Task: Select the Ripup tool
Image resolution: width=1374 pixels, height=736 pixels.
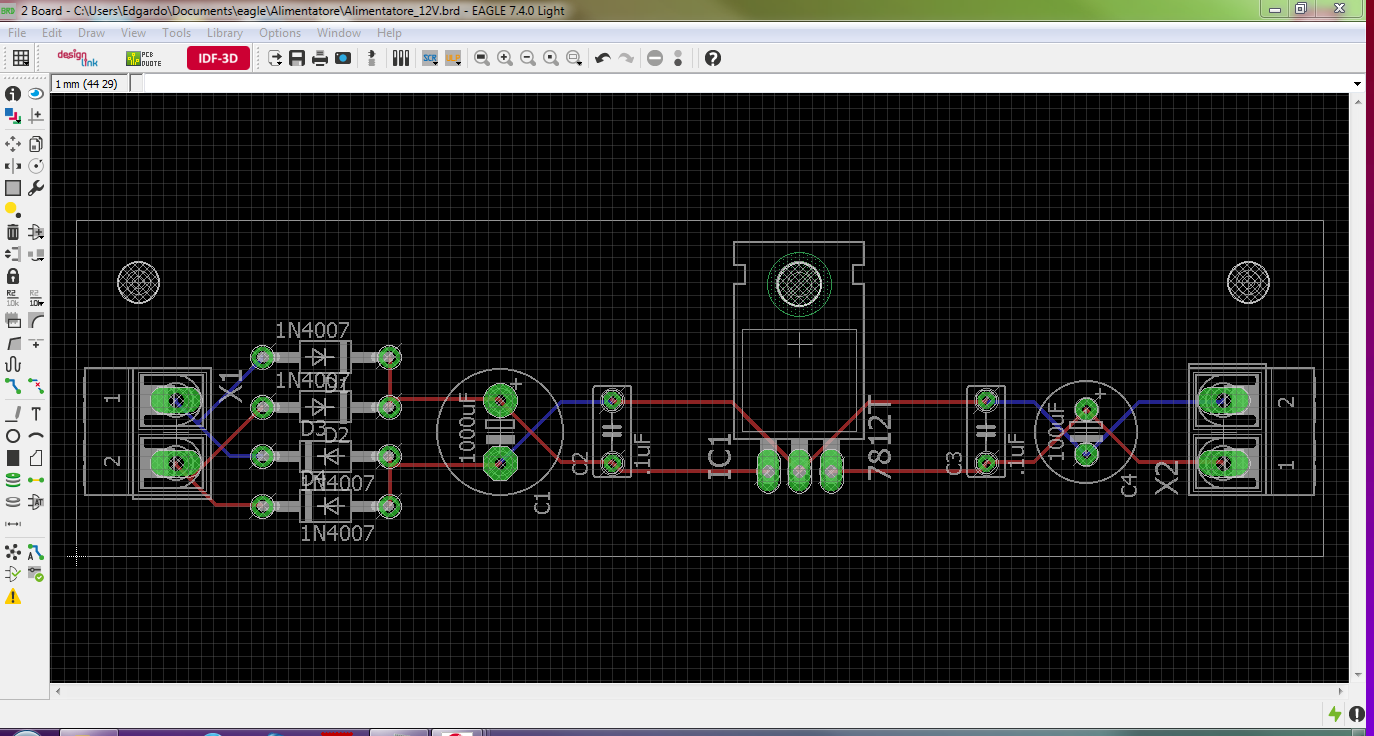Action: [x=36, y=385]
